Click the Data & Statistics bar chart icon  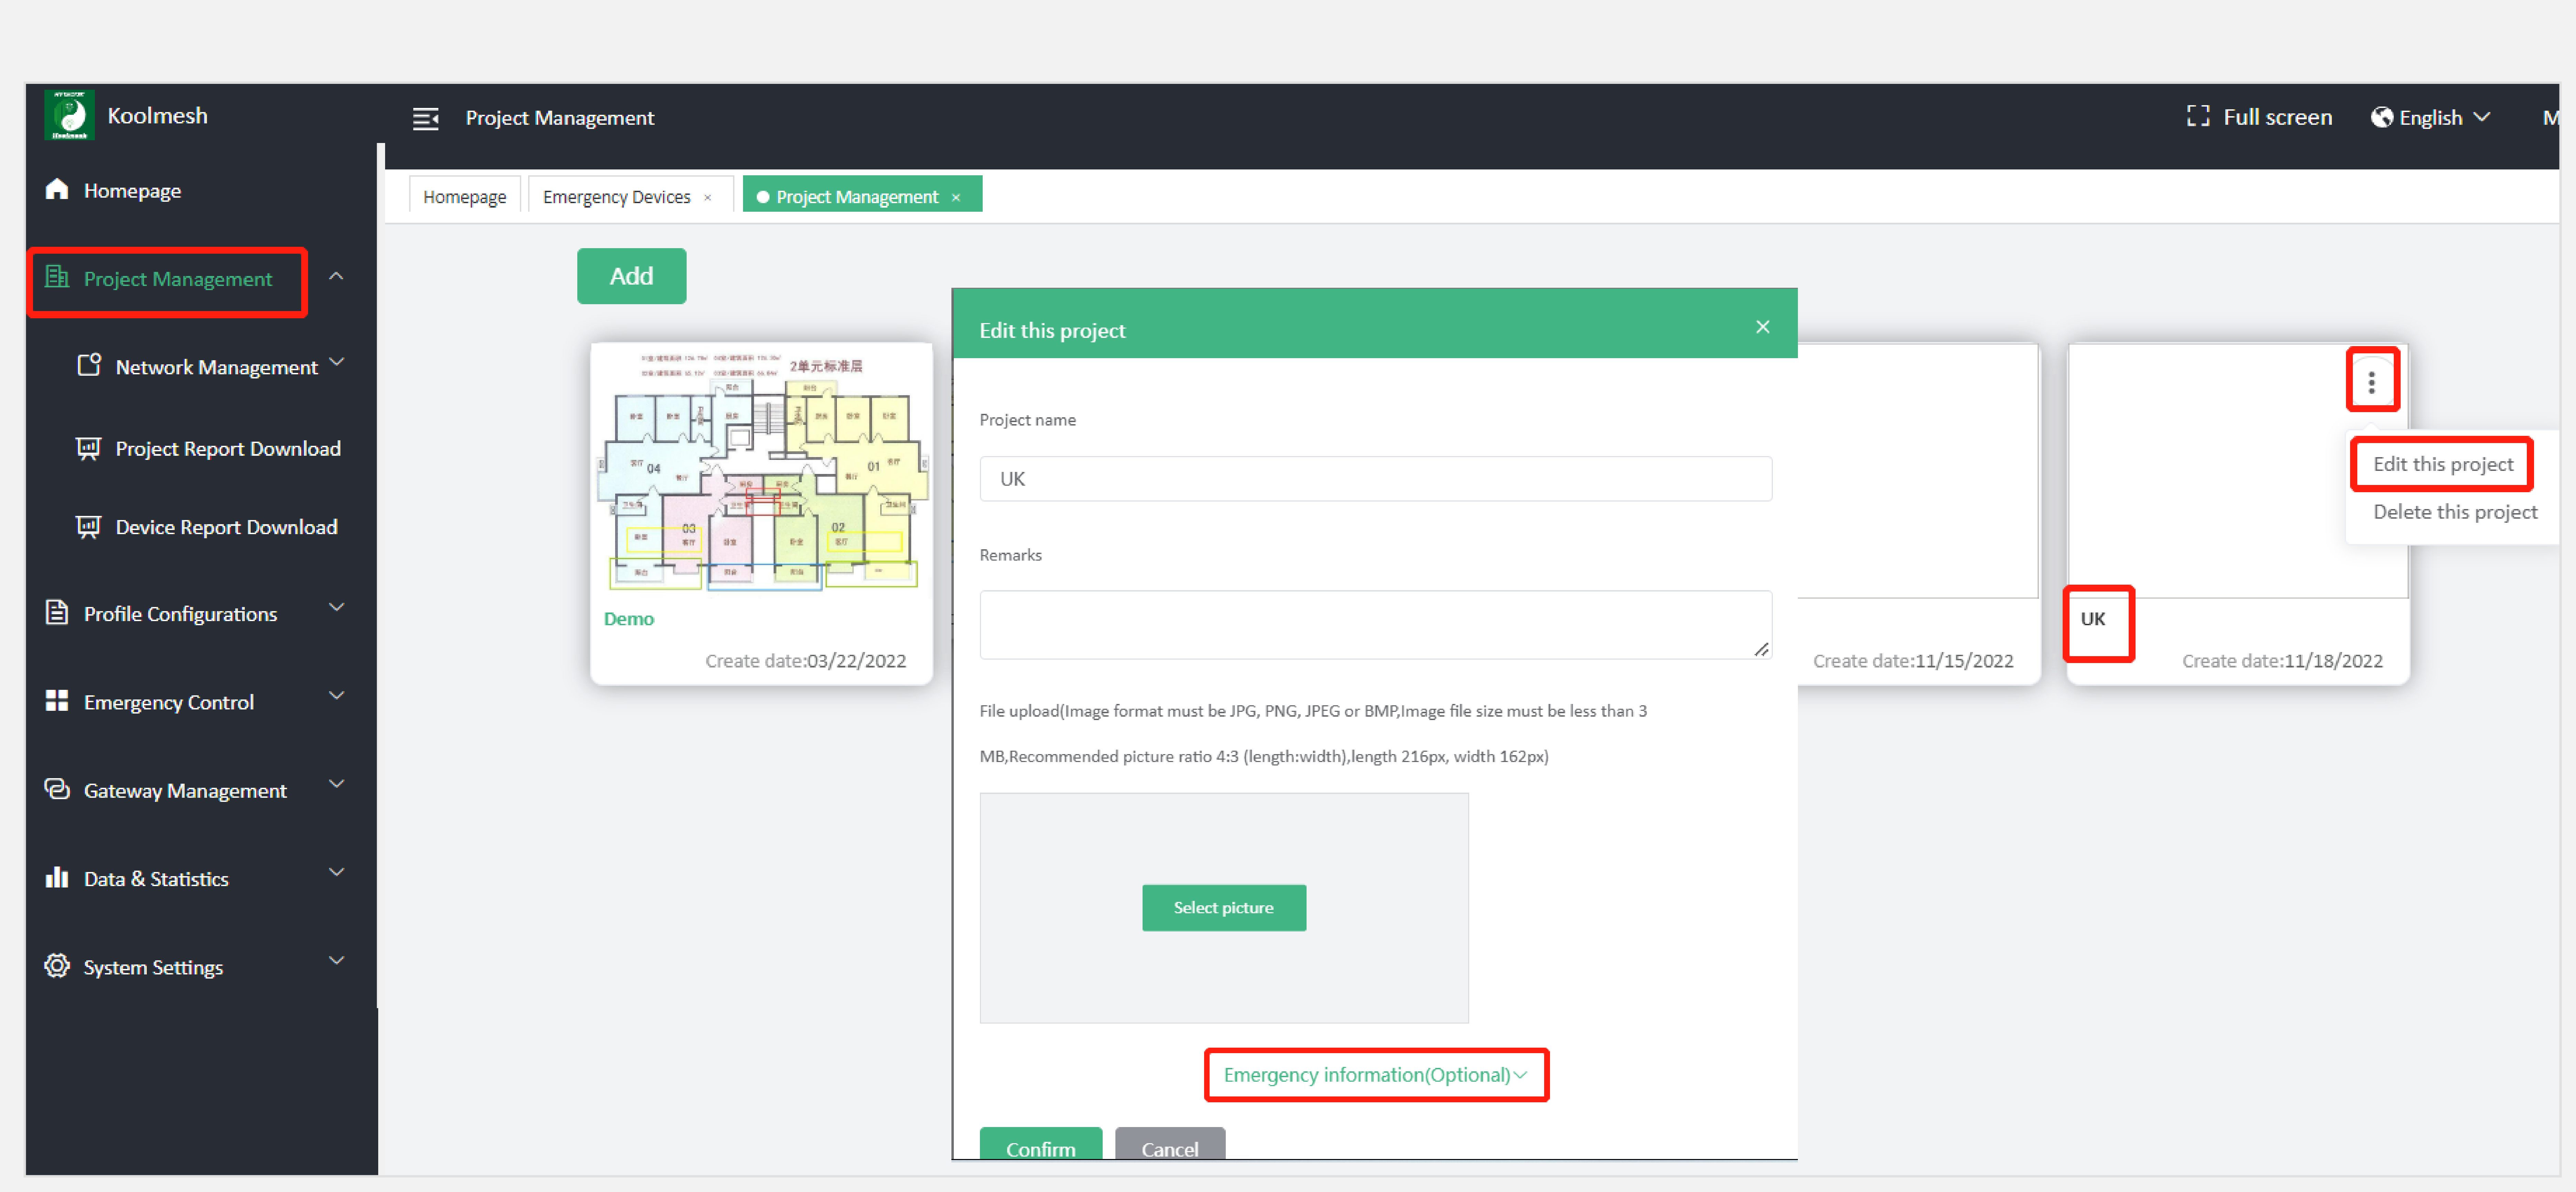(x=57, y=877)
